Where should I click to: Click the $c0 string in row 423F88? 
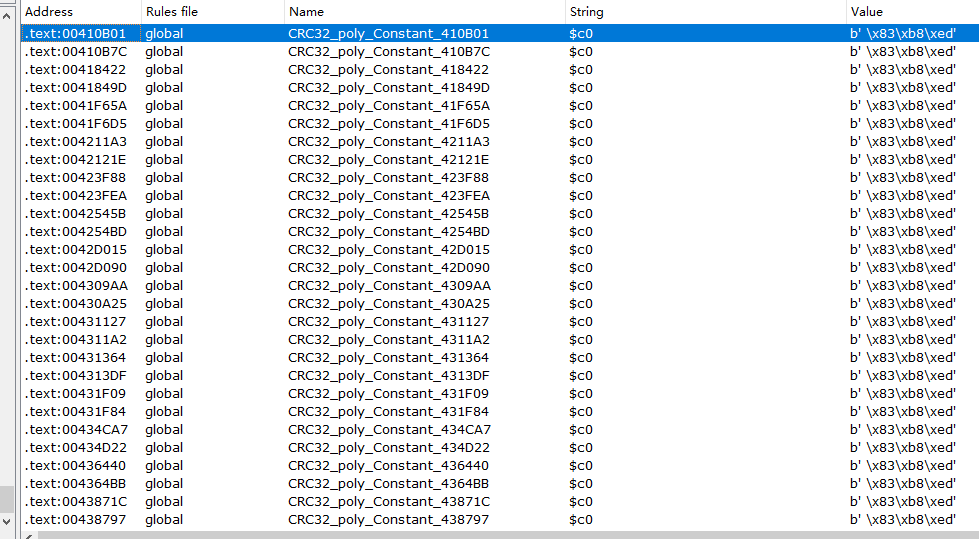581,178
